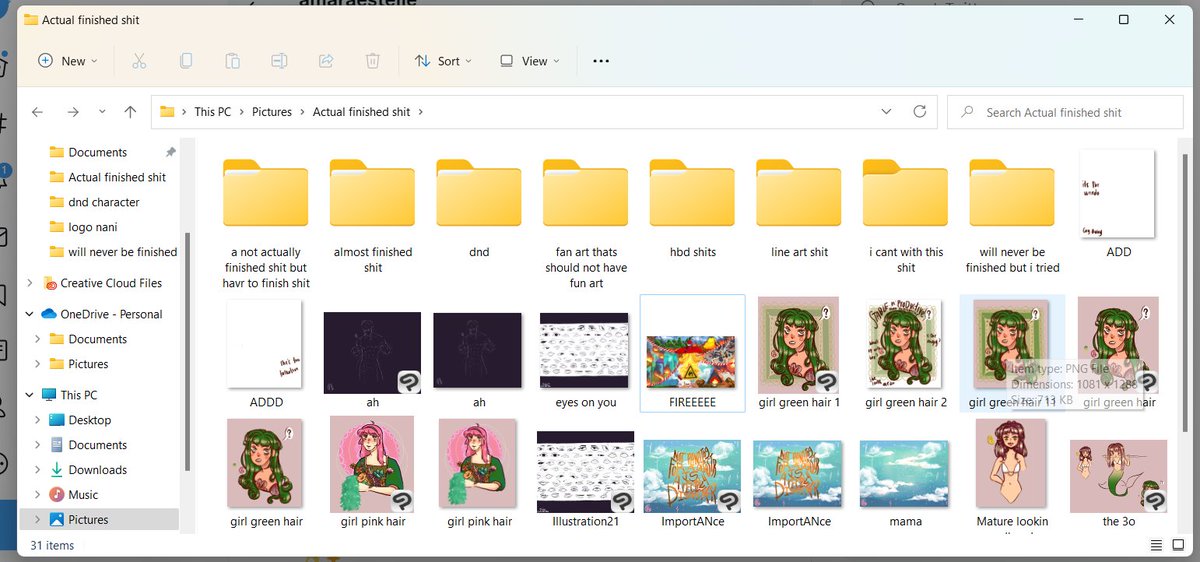Screen dimensions: 1200x562
Task: Click the Search Actual finished shit box
Action: coord(1065,112)
